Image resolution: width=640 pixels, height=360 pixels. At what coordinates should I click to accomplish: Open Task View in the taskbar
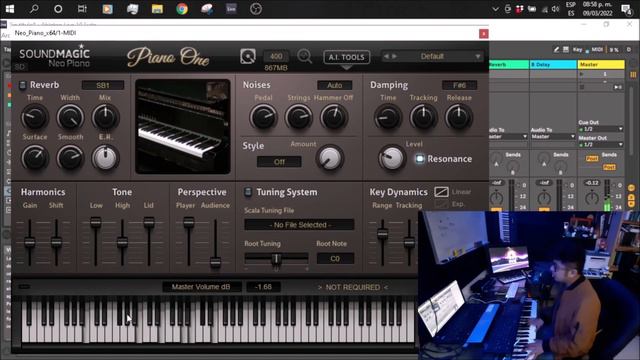pos(82,9)
